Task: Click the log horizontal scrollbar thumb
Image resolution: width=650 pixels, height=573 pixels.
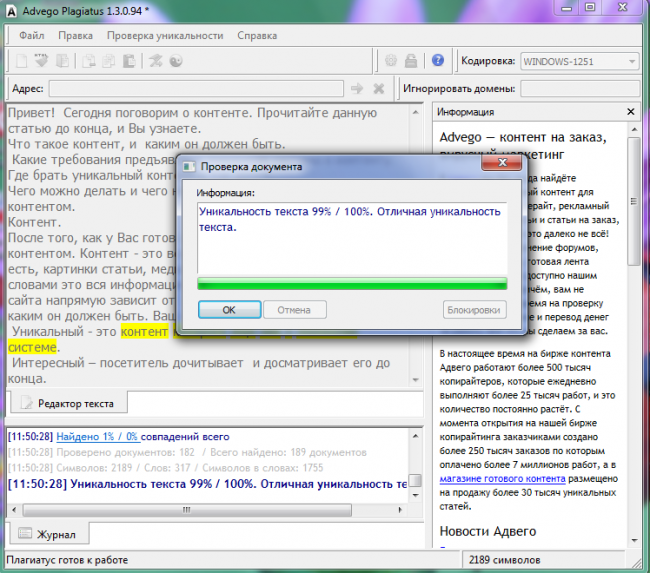Action: [x=187, y=510]
